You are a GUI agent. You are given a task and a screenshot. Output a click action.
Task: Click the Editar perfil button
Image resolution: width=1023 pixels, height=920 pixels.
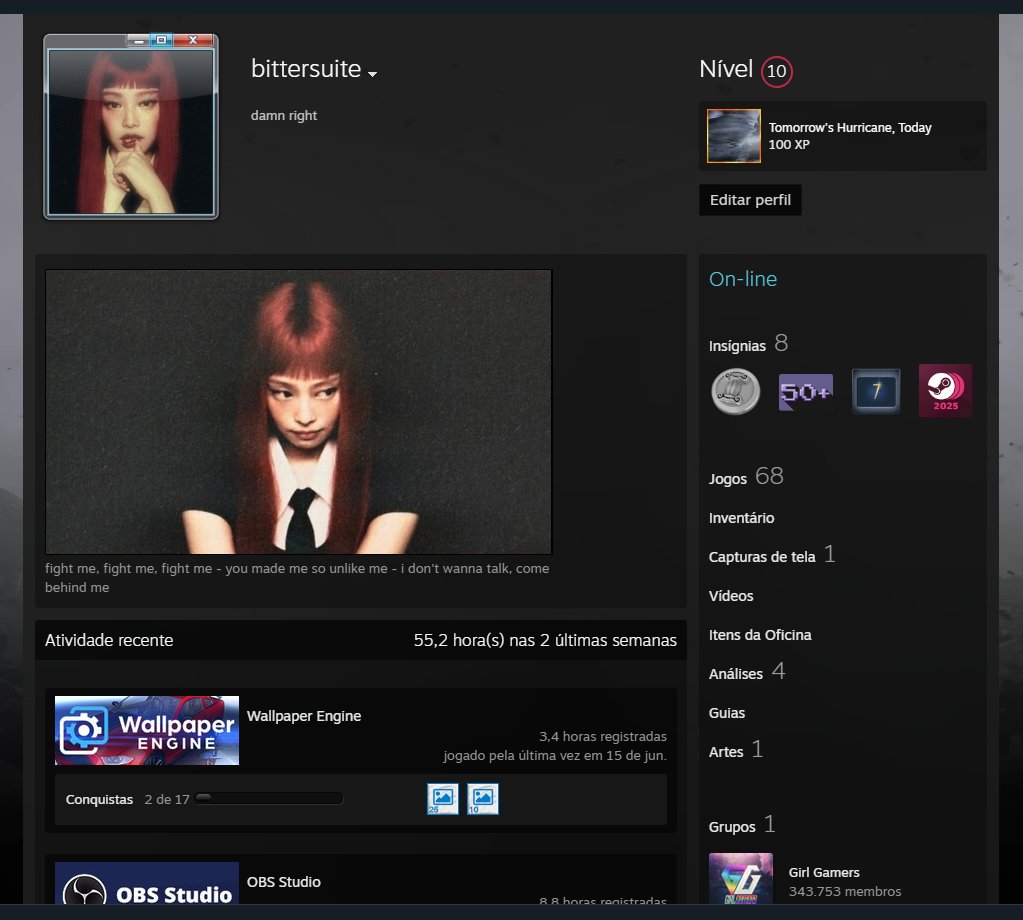click(x=750, y=200)
